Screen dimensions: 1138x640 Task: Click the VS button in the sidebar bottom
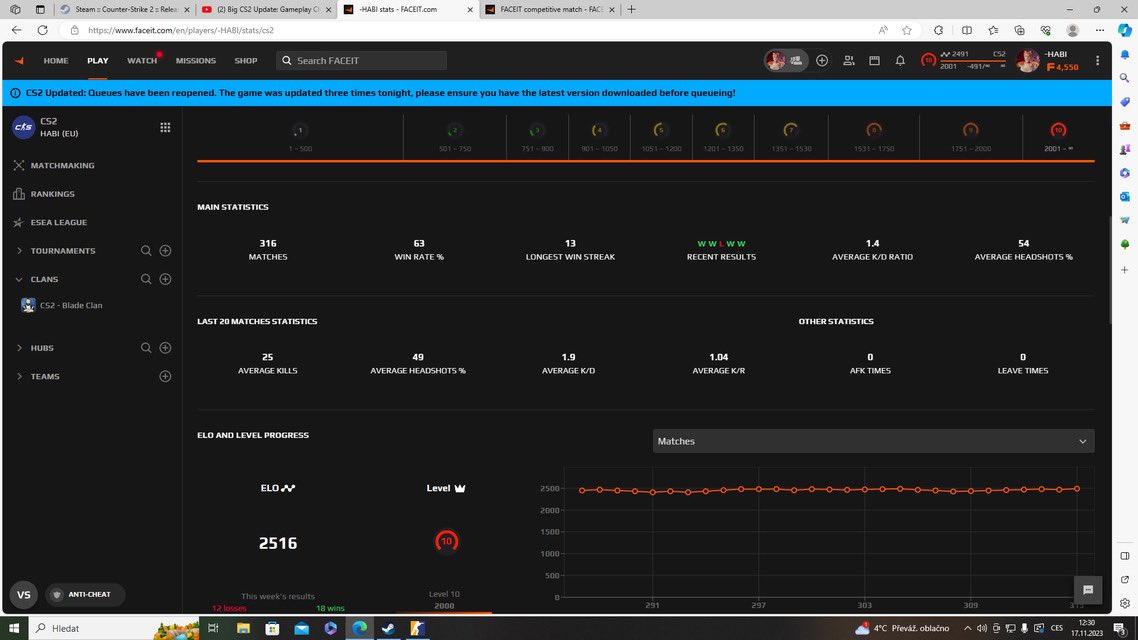click(x=23, y=594)
